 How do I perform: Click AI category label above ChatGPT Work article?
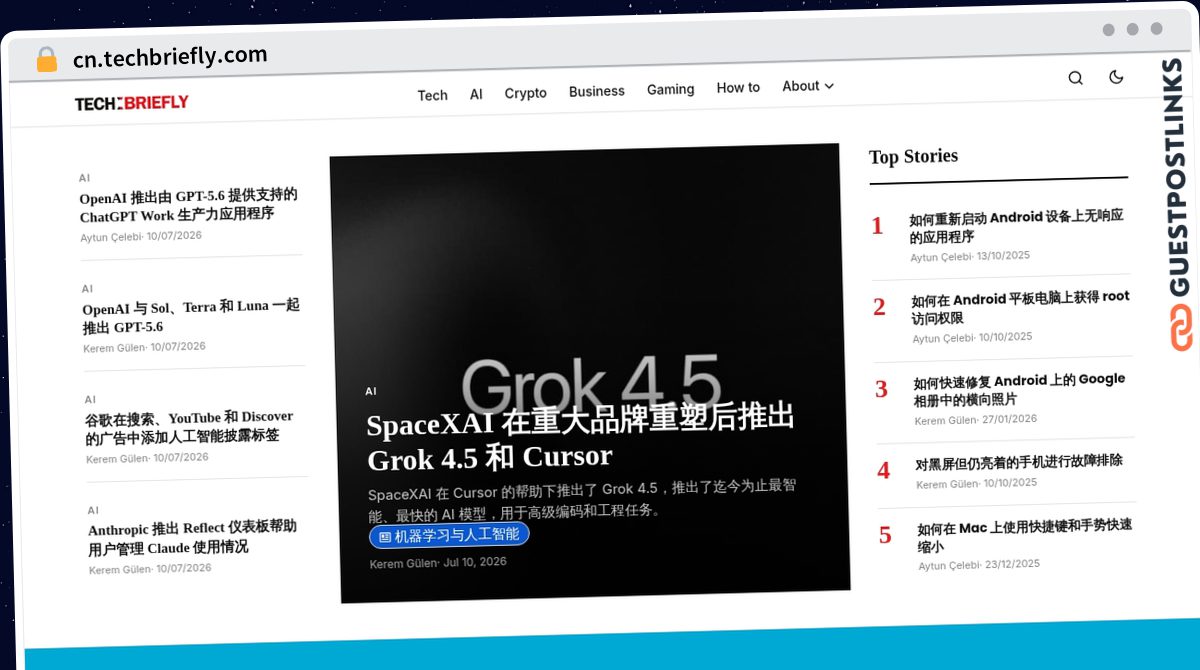coord(84,177)
